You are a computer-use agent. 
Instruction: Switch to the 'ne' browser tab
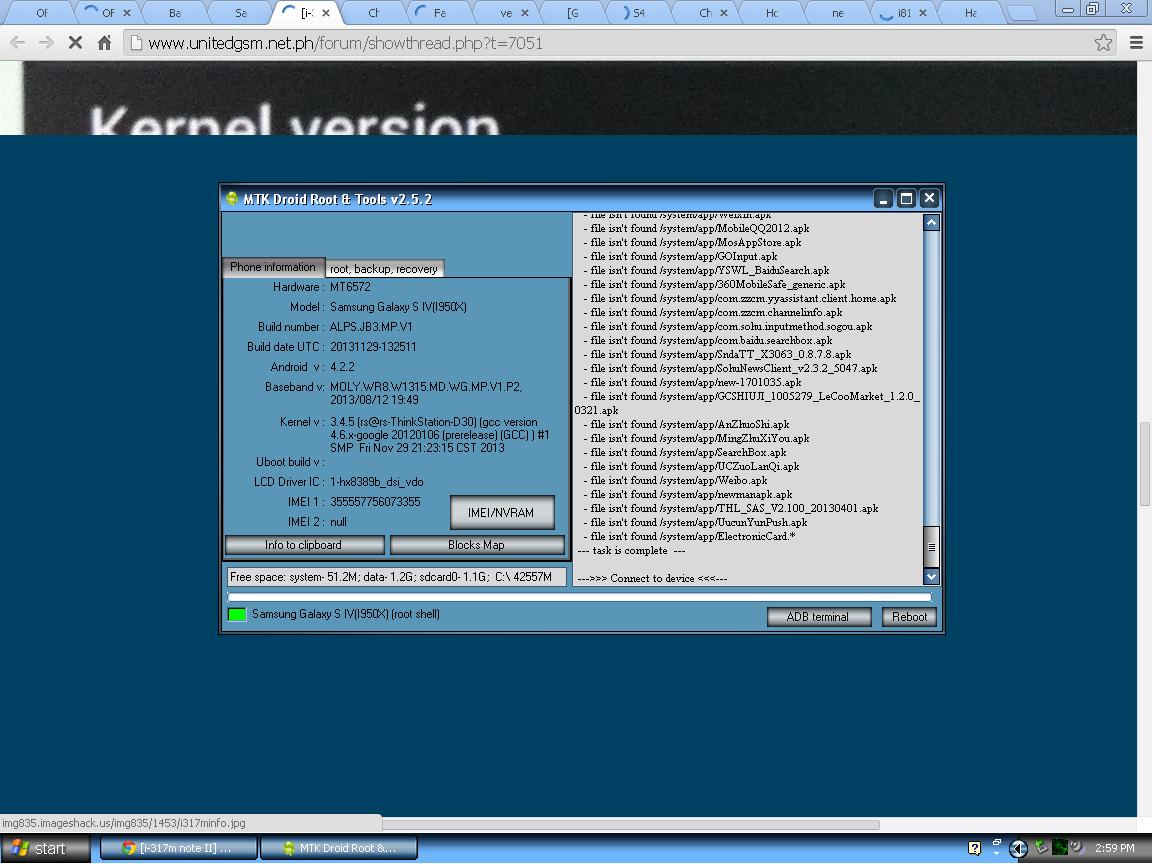tap(838, 12)
